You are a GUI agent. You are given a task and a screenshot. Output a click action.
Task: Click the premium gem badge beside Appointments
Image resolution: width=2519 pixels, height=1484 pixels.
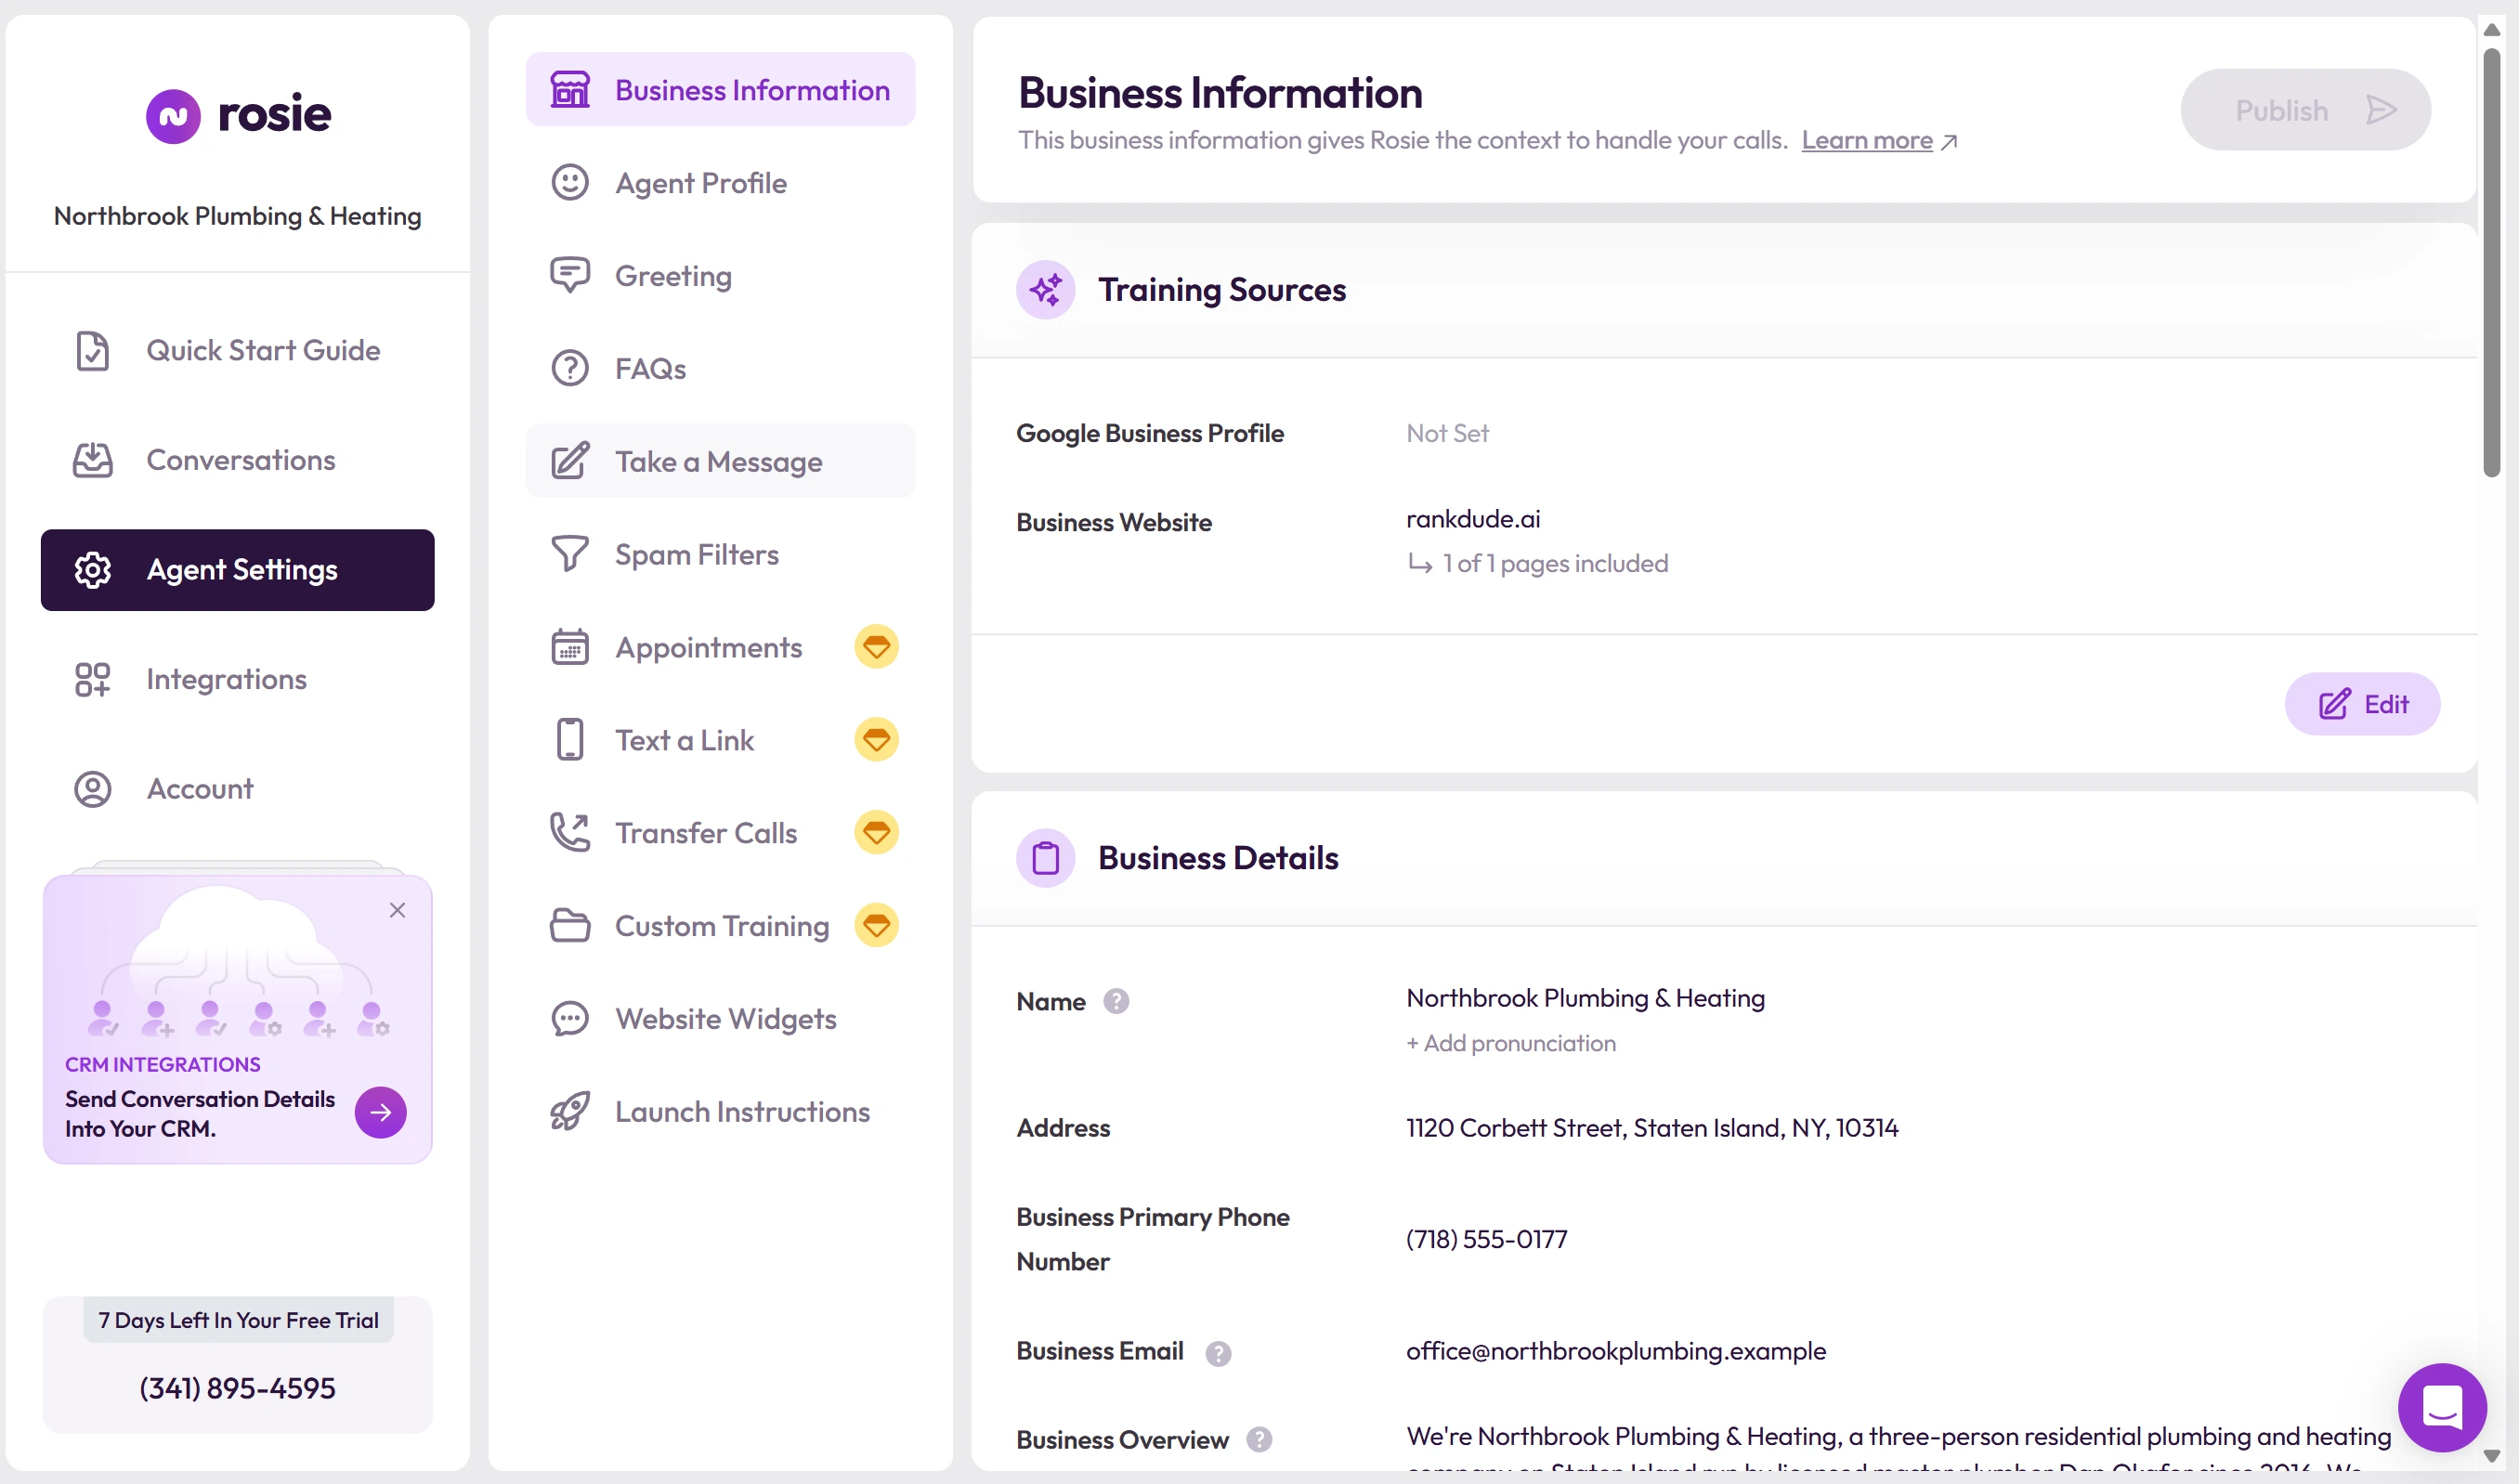coord(876,647)
